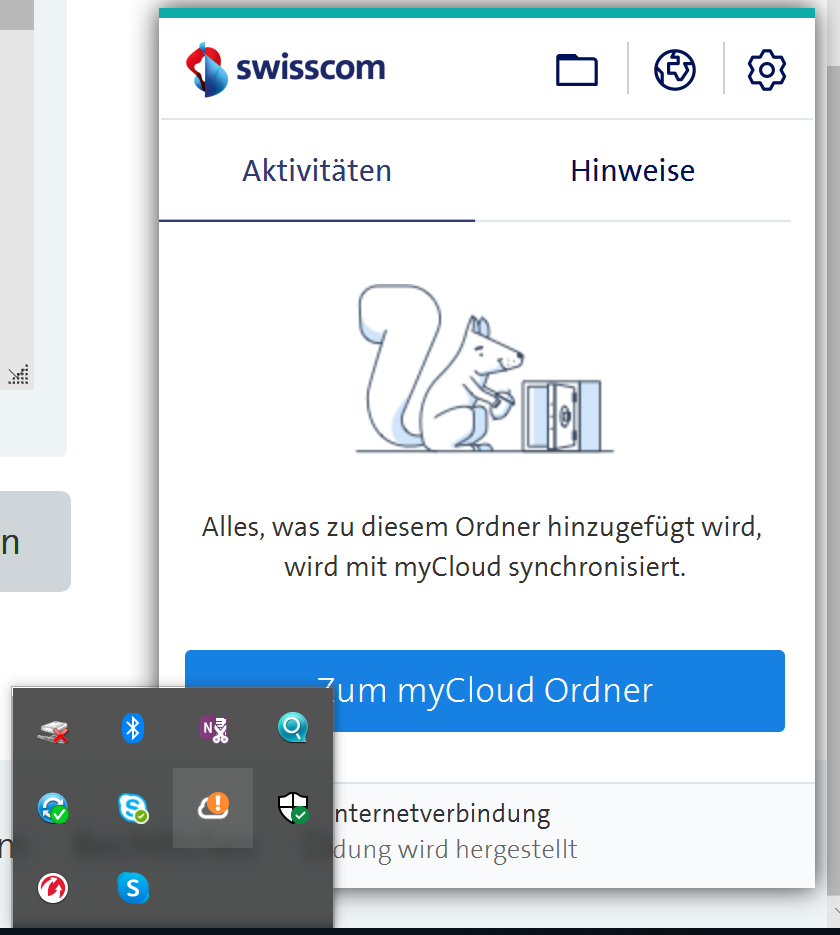The height and width of the screenshot is (935, 840).
Task: Click the OneNote clipping tool tray icon
Action: 213,728
